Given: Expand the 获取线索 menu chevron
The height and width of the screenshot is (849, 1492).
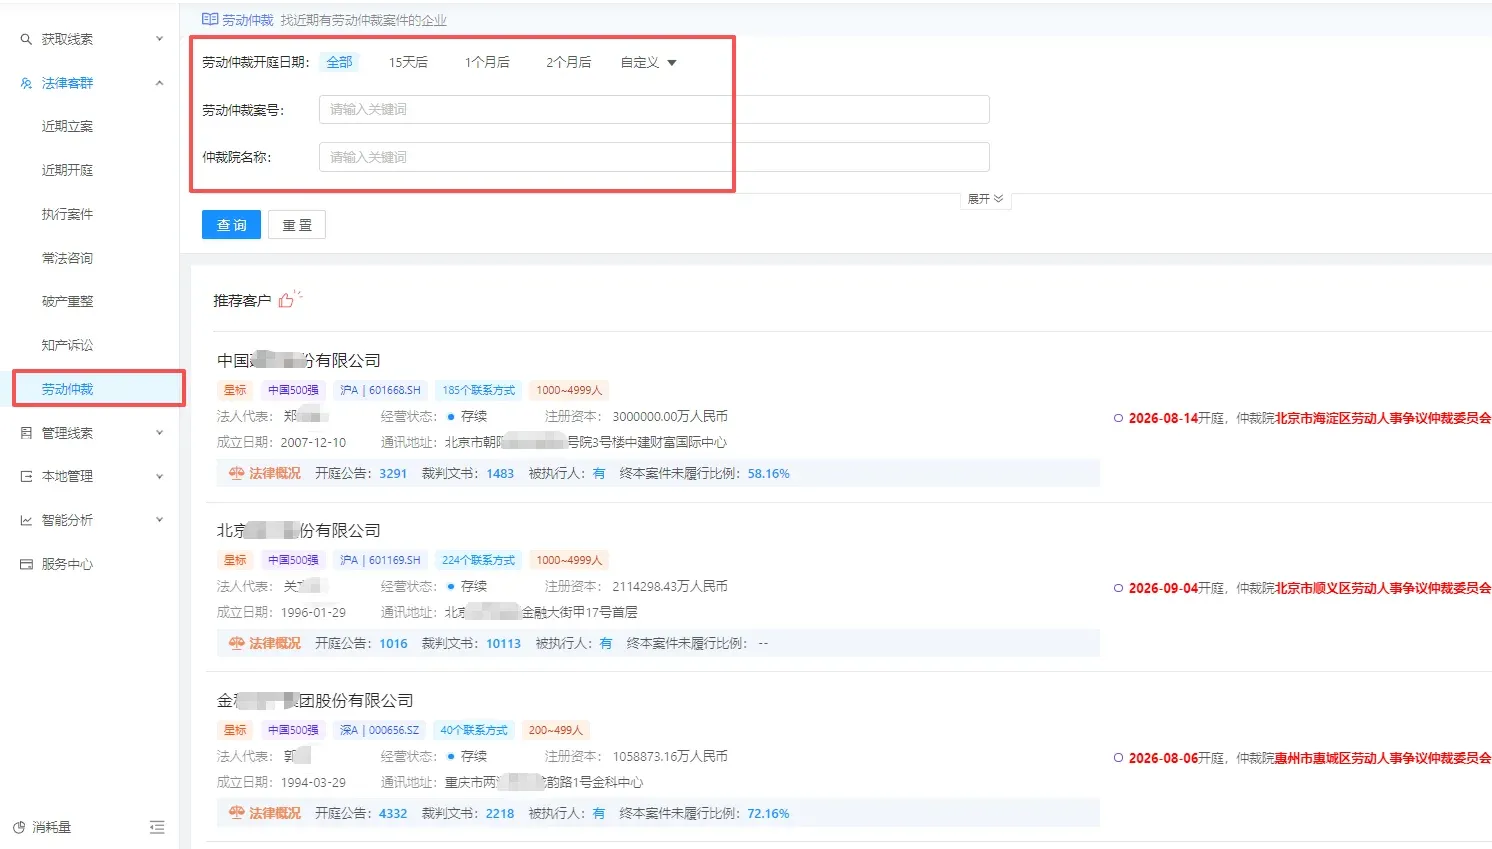Looking at the screenshot, I should coord(159,39).
